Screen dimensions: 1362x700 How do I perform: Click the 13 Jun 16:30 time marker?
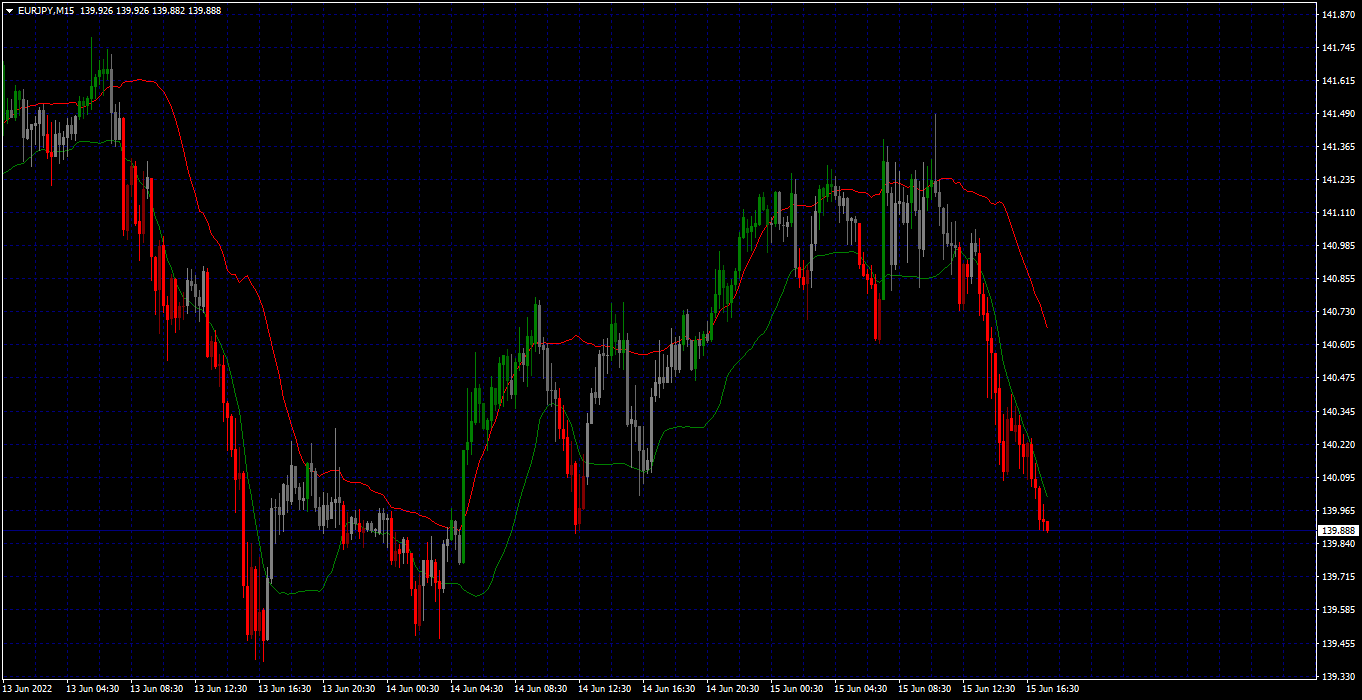click(x=285, y=689)
